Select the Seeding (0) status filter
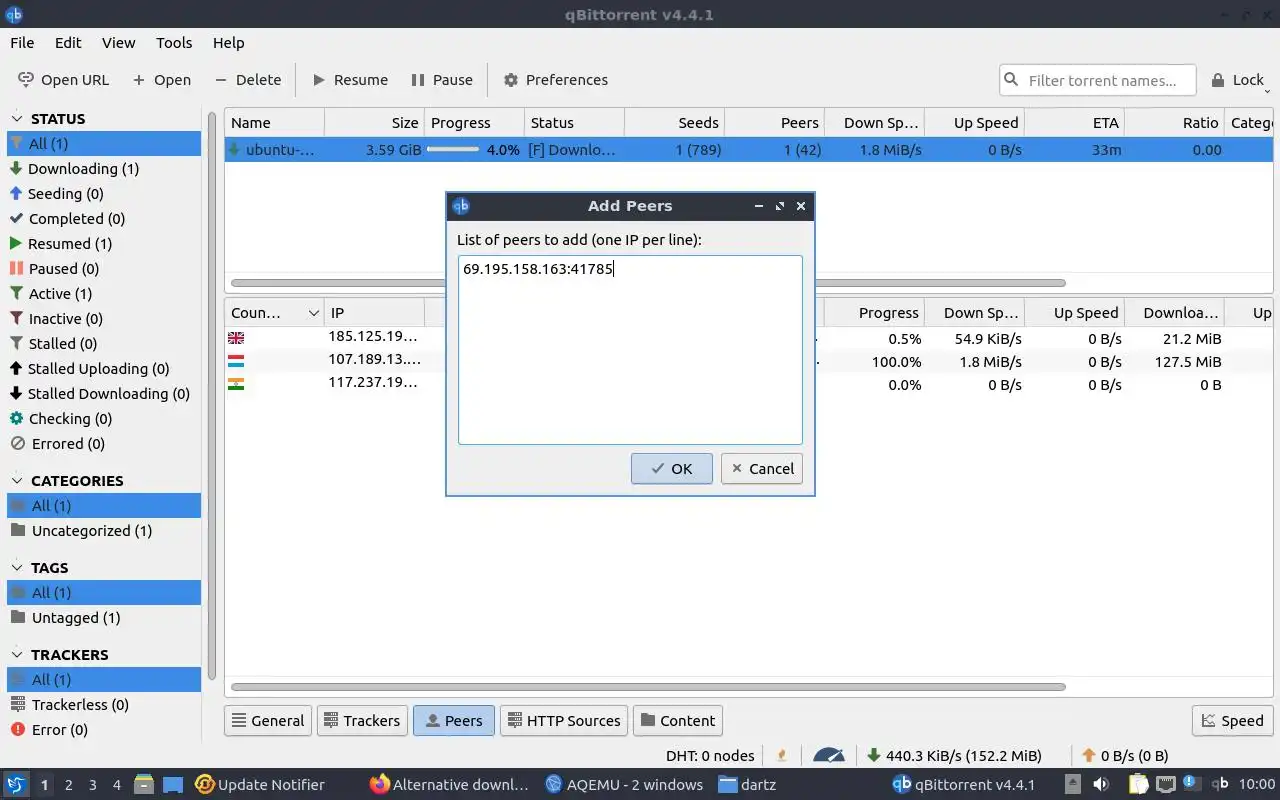The height and width of the screenshot is (800, 1280). click(x=104, y=194)
